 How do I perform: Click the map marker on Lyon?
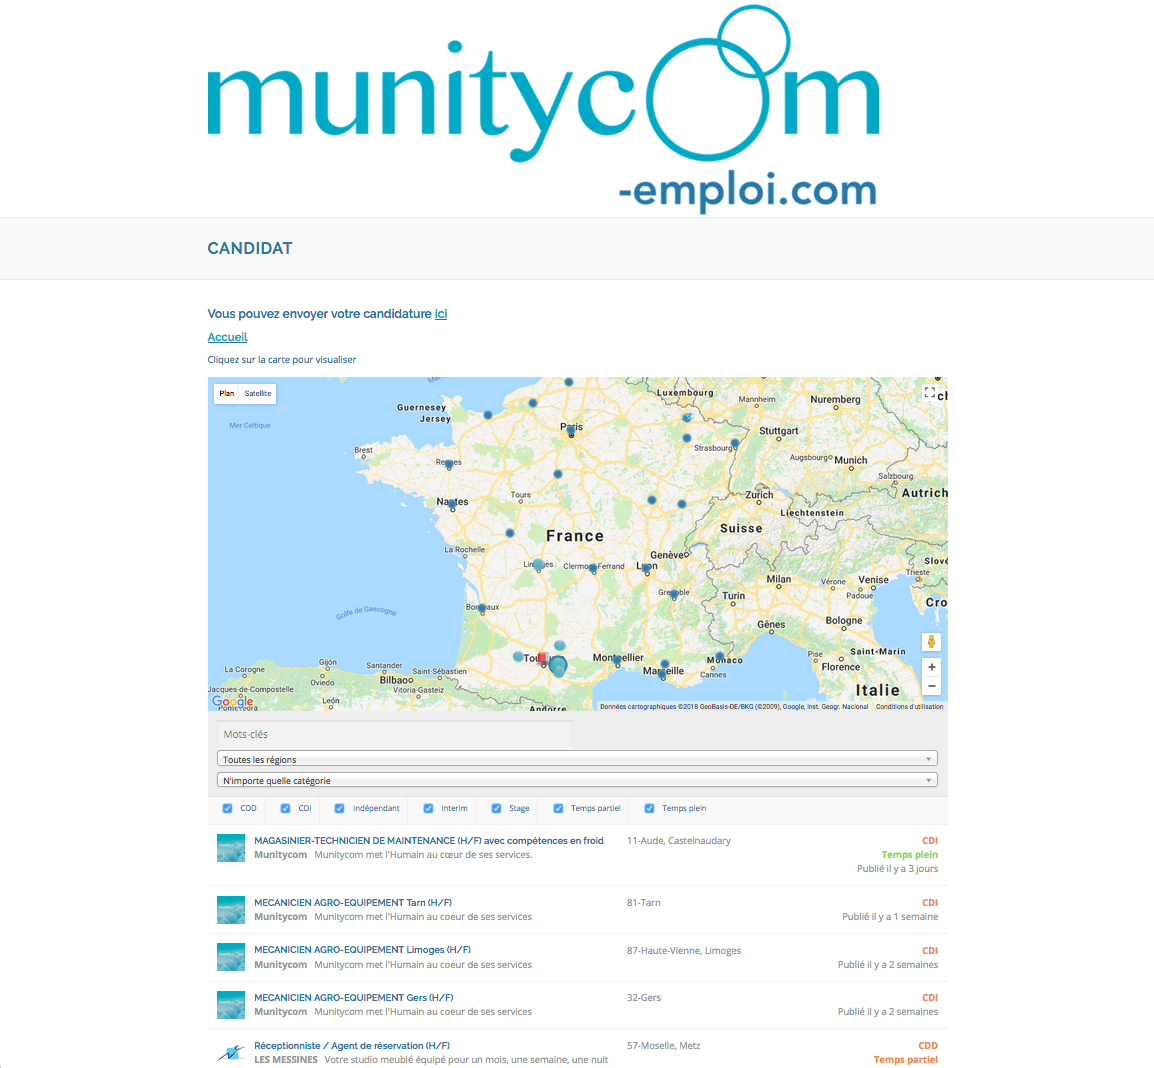pos(646,568)
